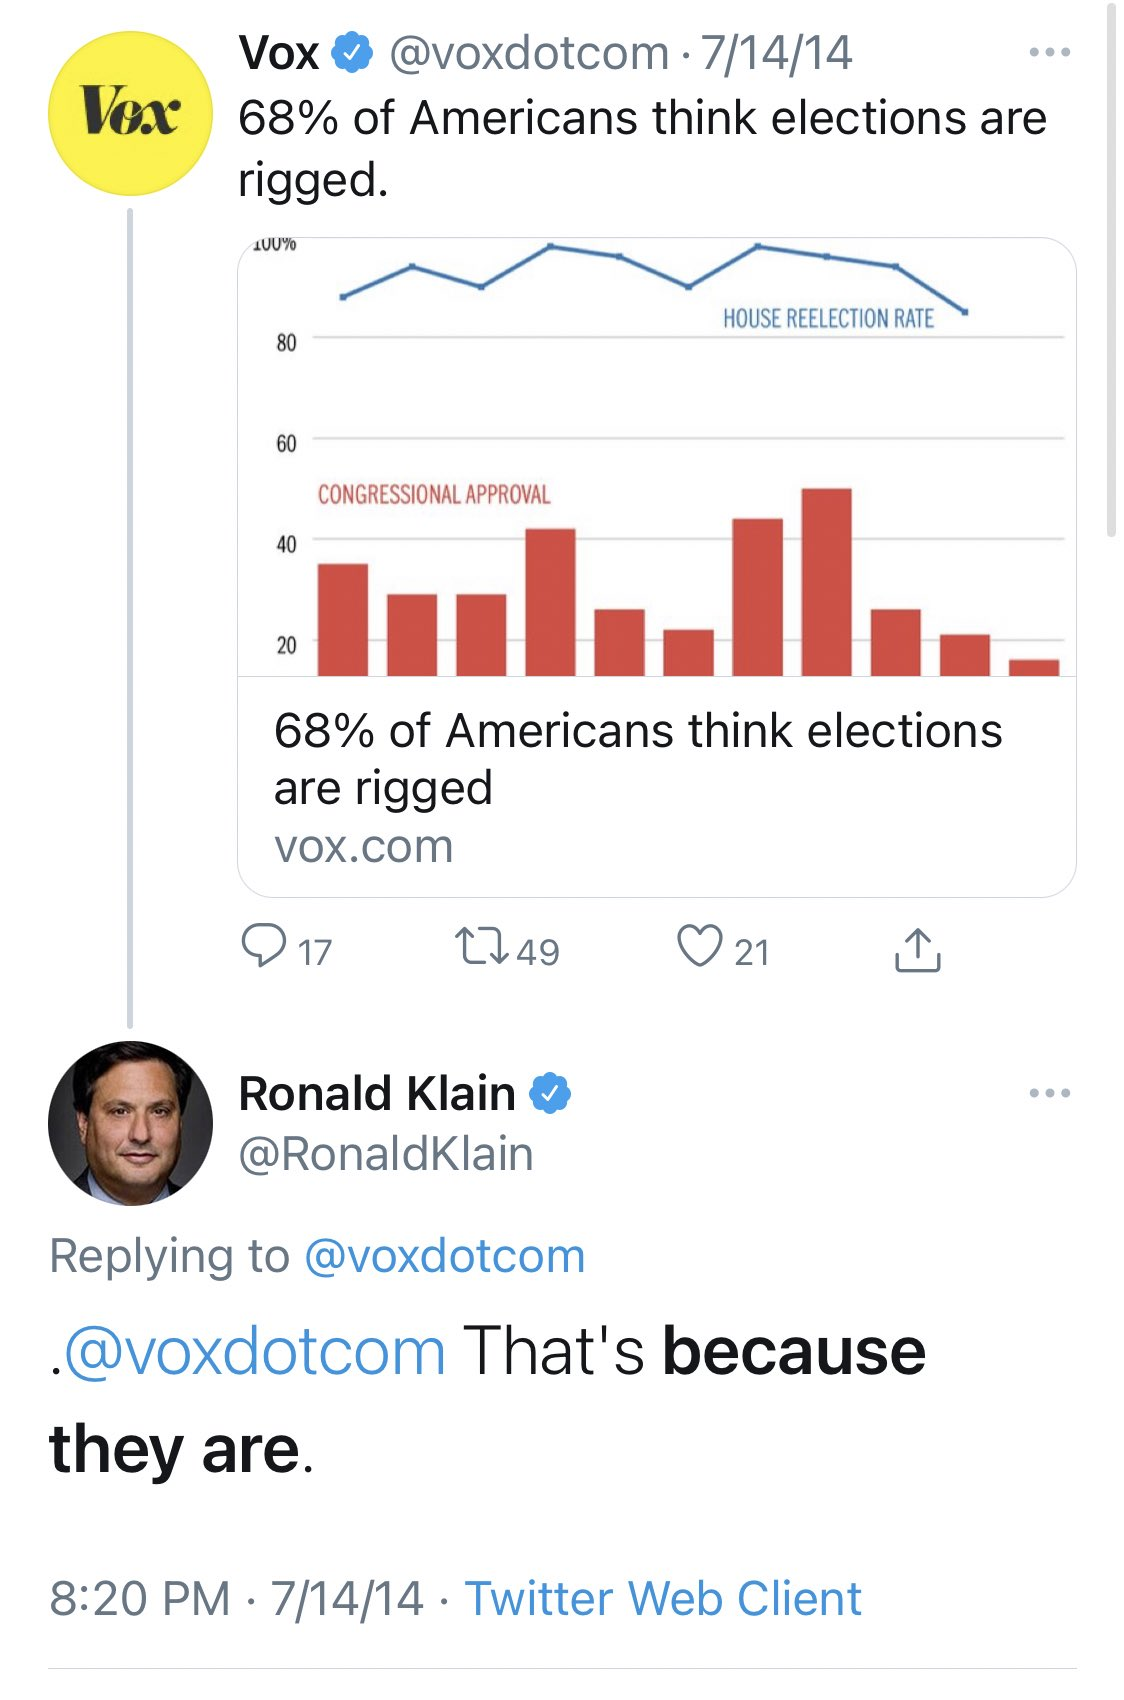This screenshot has width=1124, height=1700.
Task: Open the Vox account name in the header
Action: tap(278, 52)
